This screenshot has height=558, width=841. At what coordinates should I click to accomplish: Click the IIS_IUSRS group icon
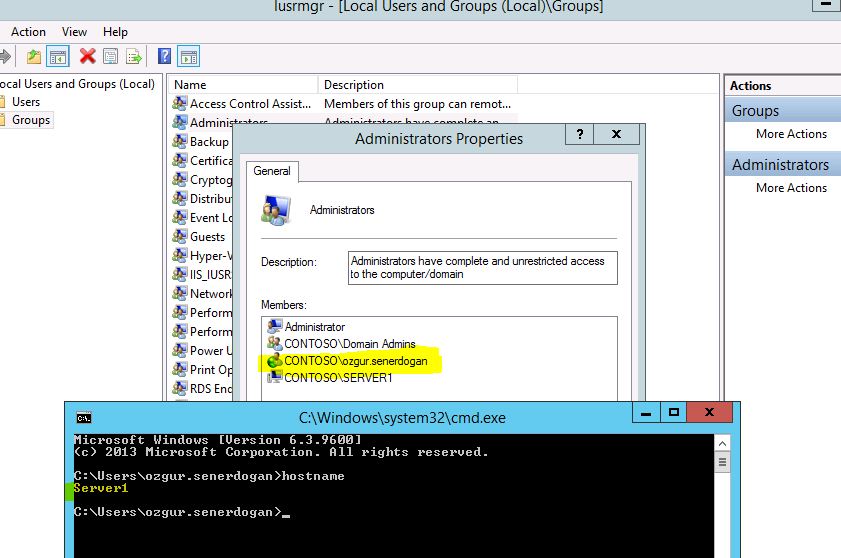click(180, 274)
